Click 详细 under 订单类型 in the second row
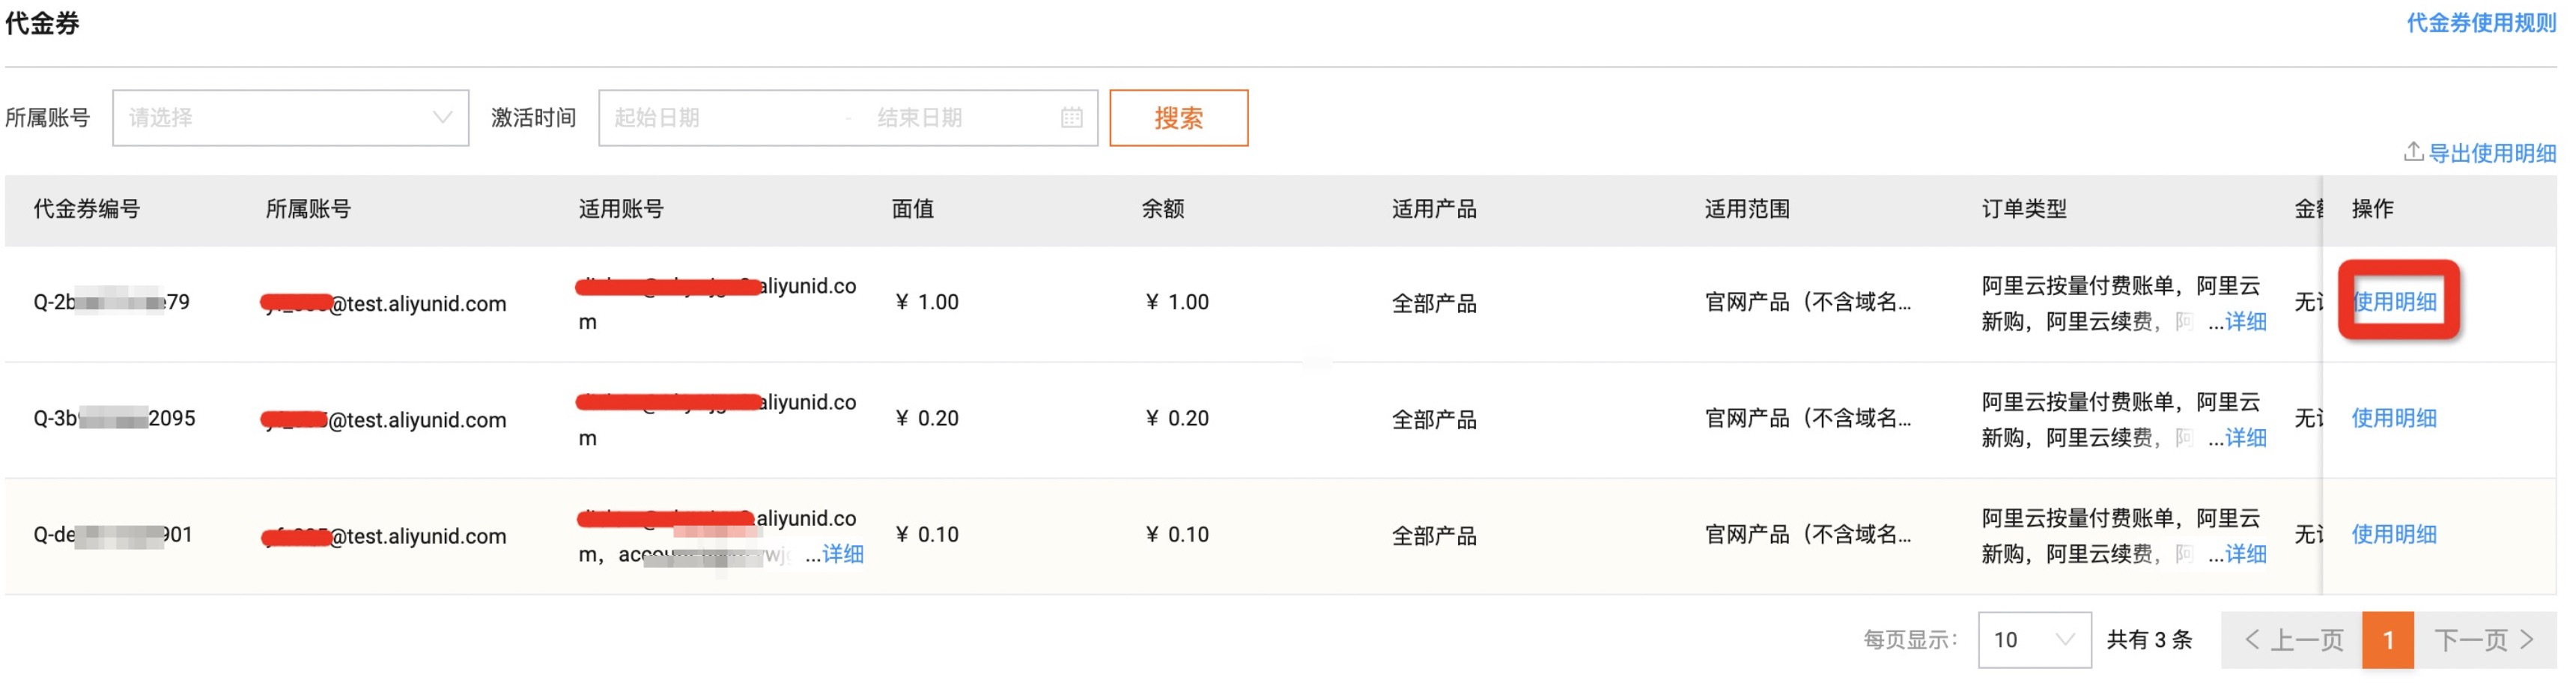 tap(2245, 438)
